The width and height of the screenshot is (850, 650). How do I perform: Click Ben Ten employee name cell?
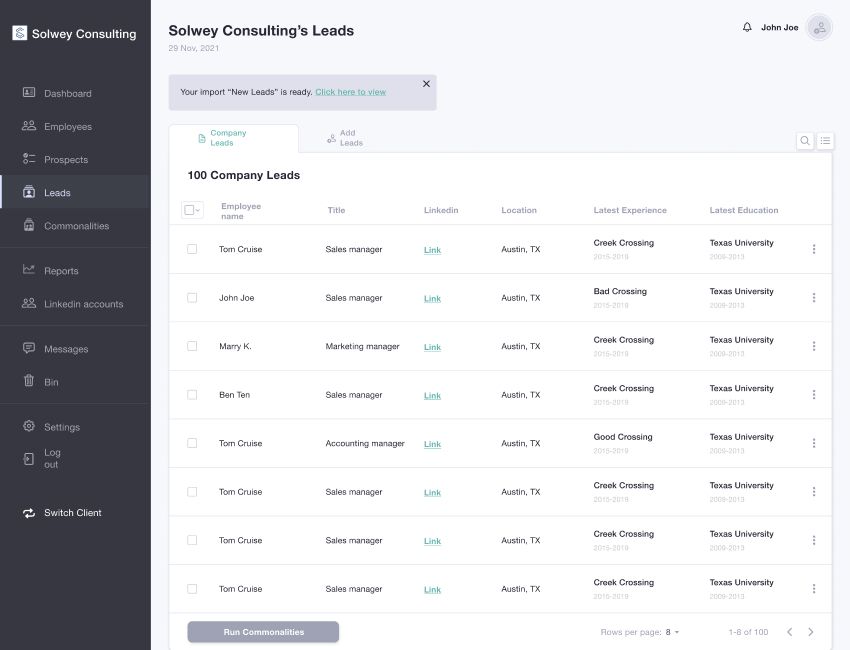234,395
